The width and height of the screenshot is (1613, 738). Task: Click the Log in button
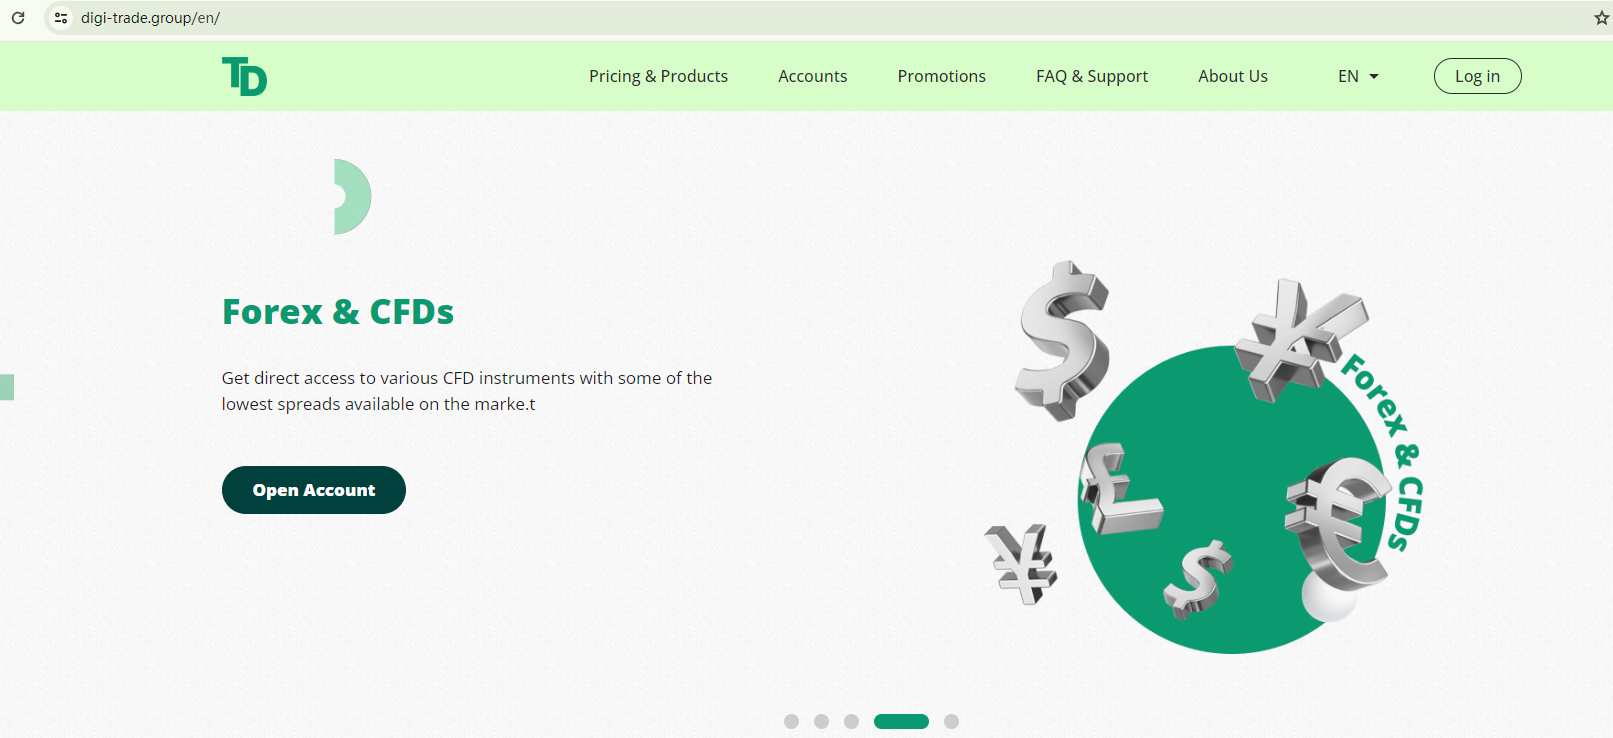(x=1477, y=76)
